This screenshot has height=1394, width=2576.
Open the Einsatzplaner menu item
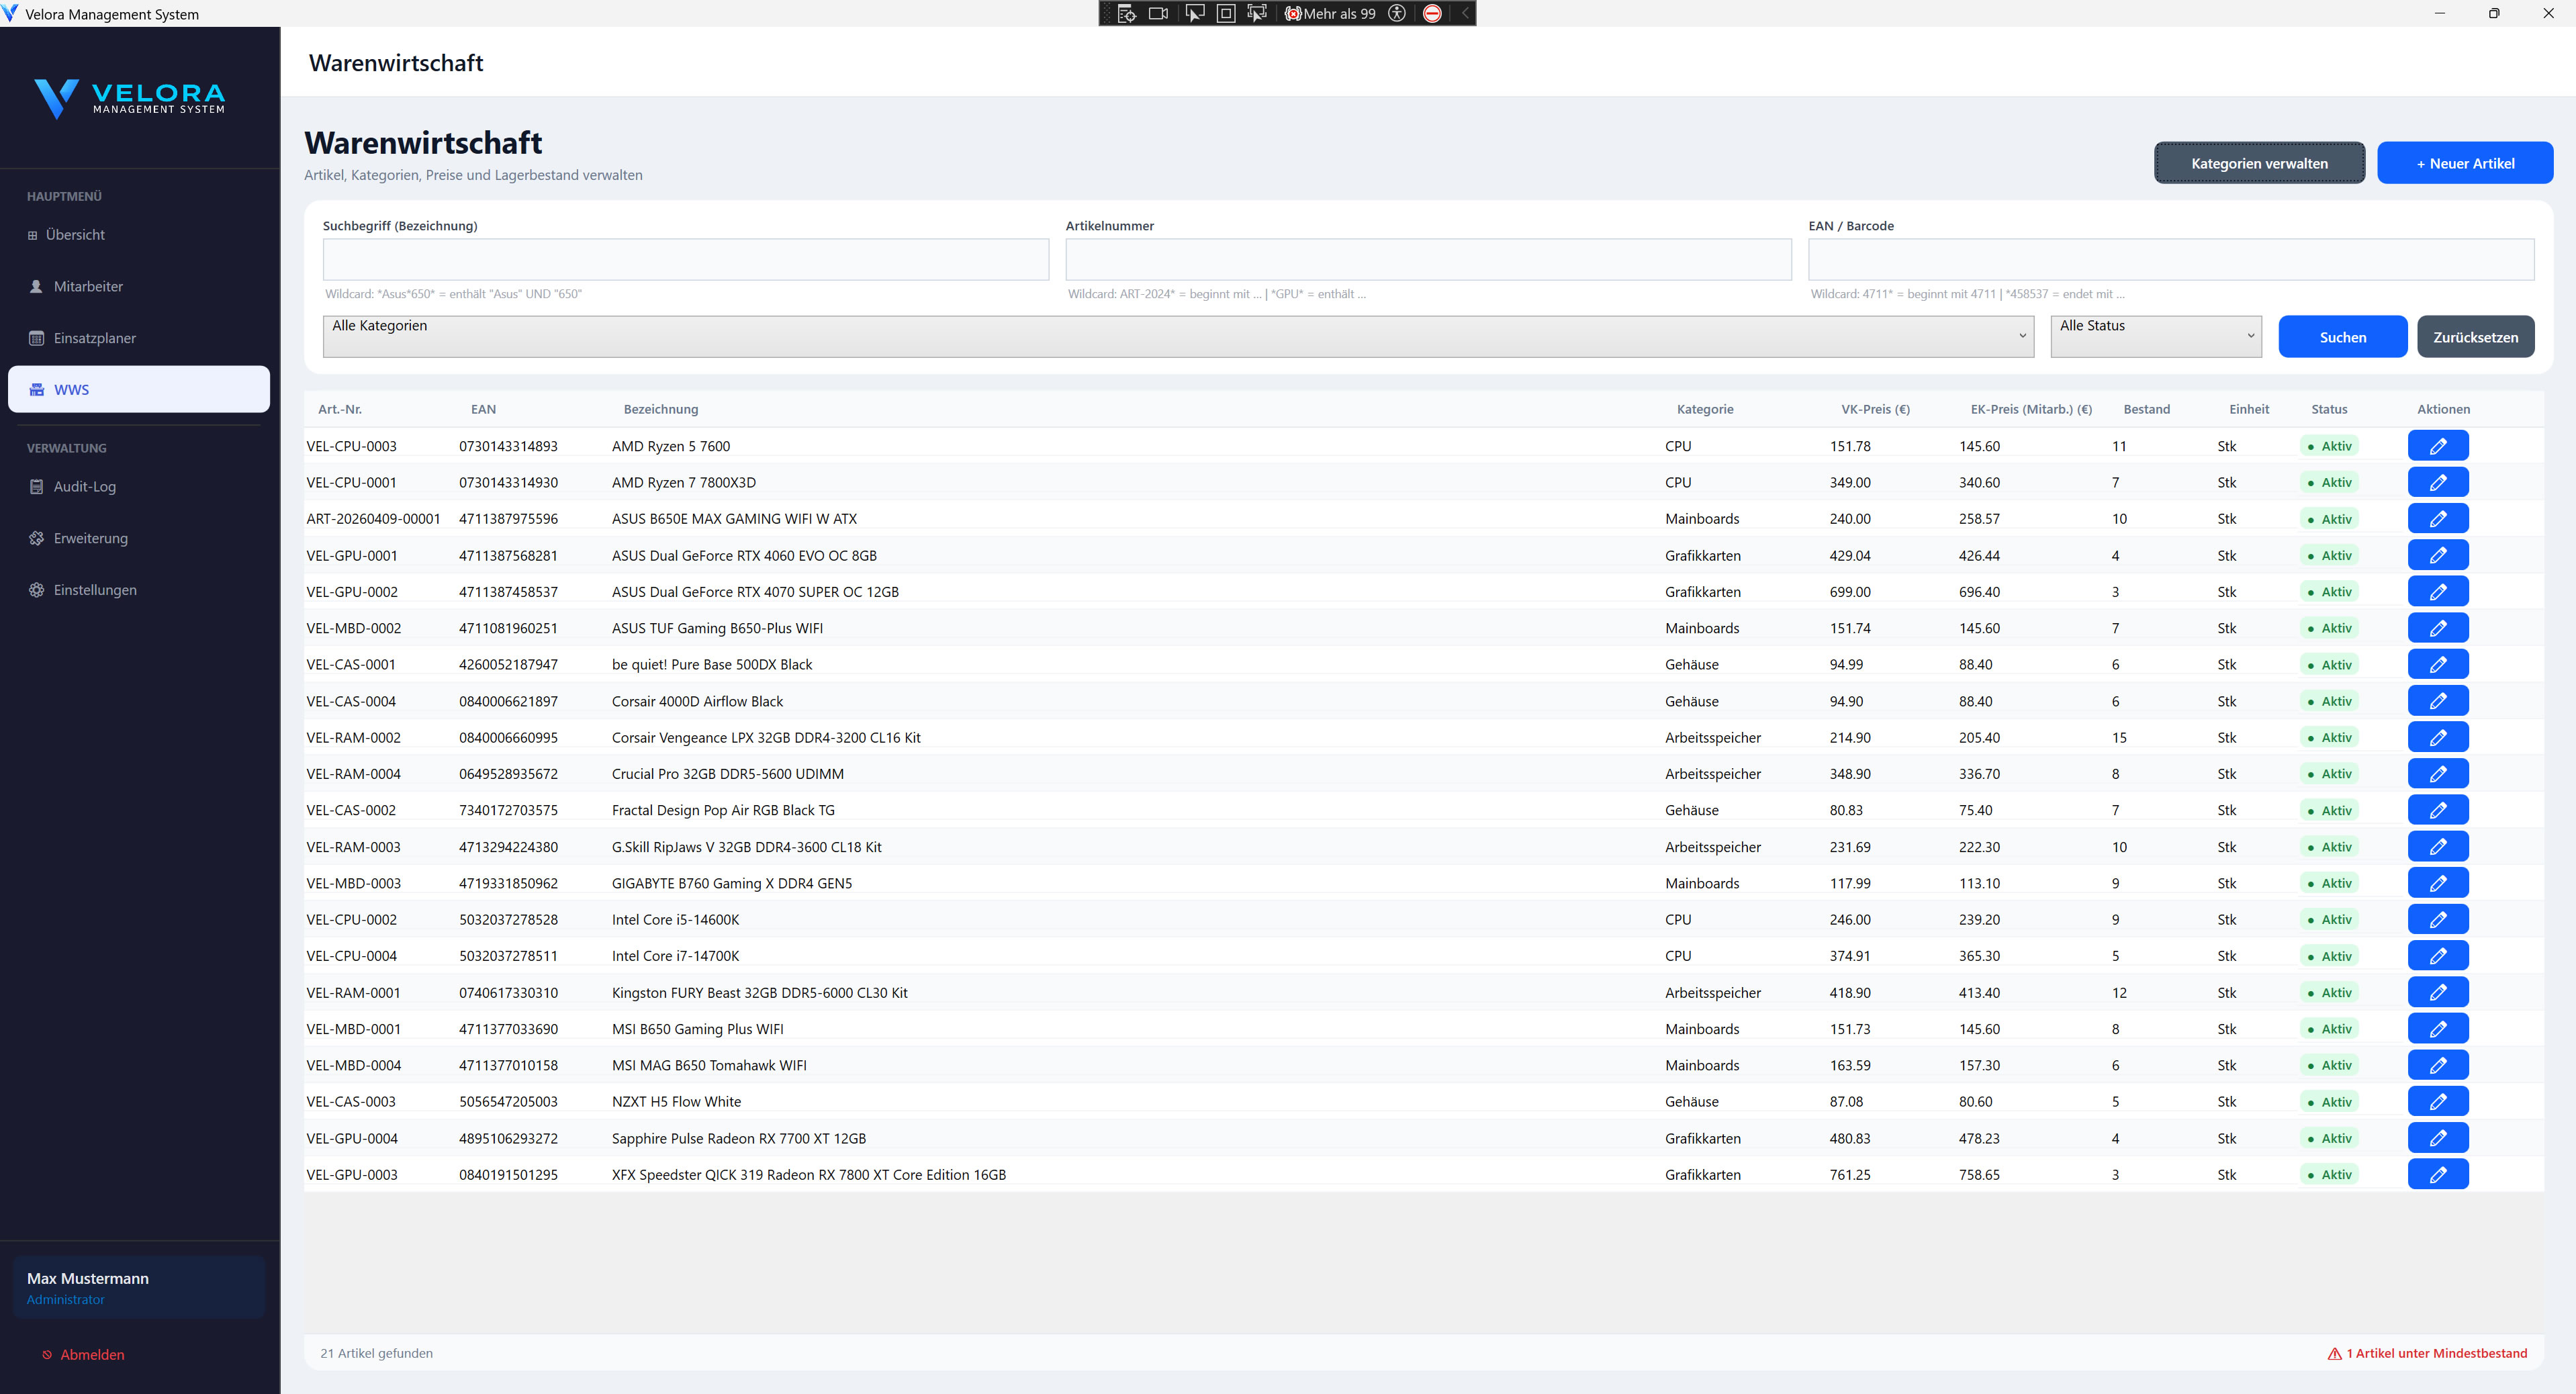[x=95, y=338]
